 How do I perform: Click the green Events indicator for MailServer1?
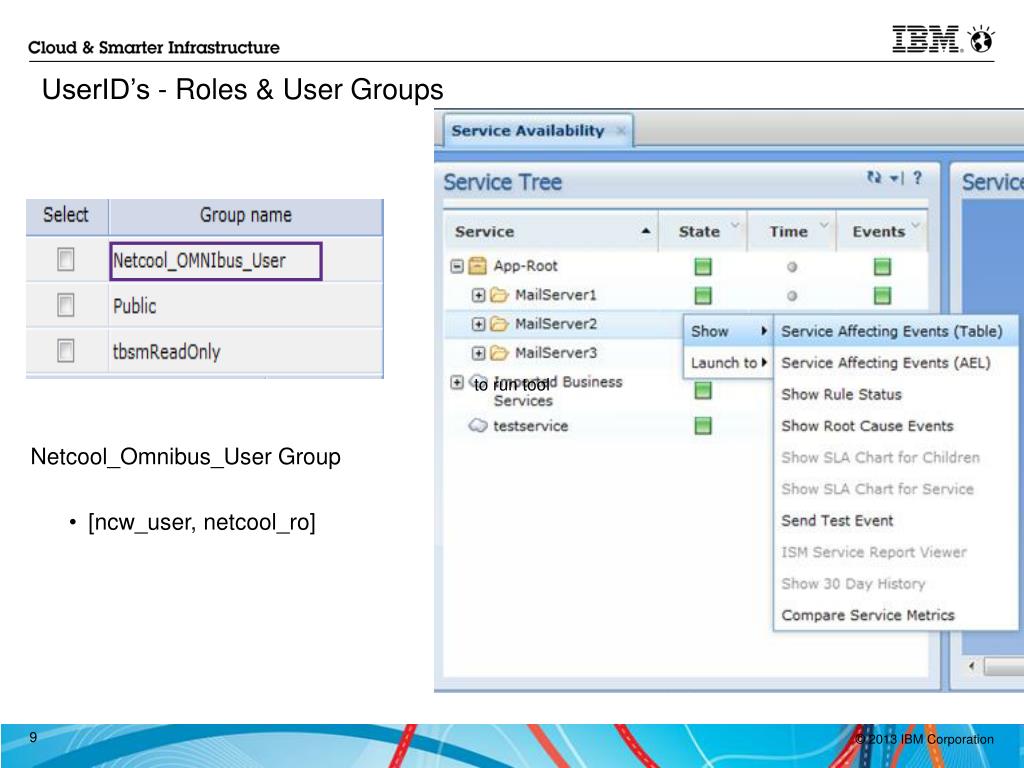[x=882, y=295]
